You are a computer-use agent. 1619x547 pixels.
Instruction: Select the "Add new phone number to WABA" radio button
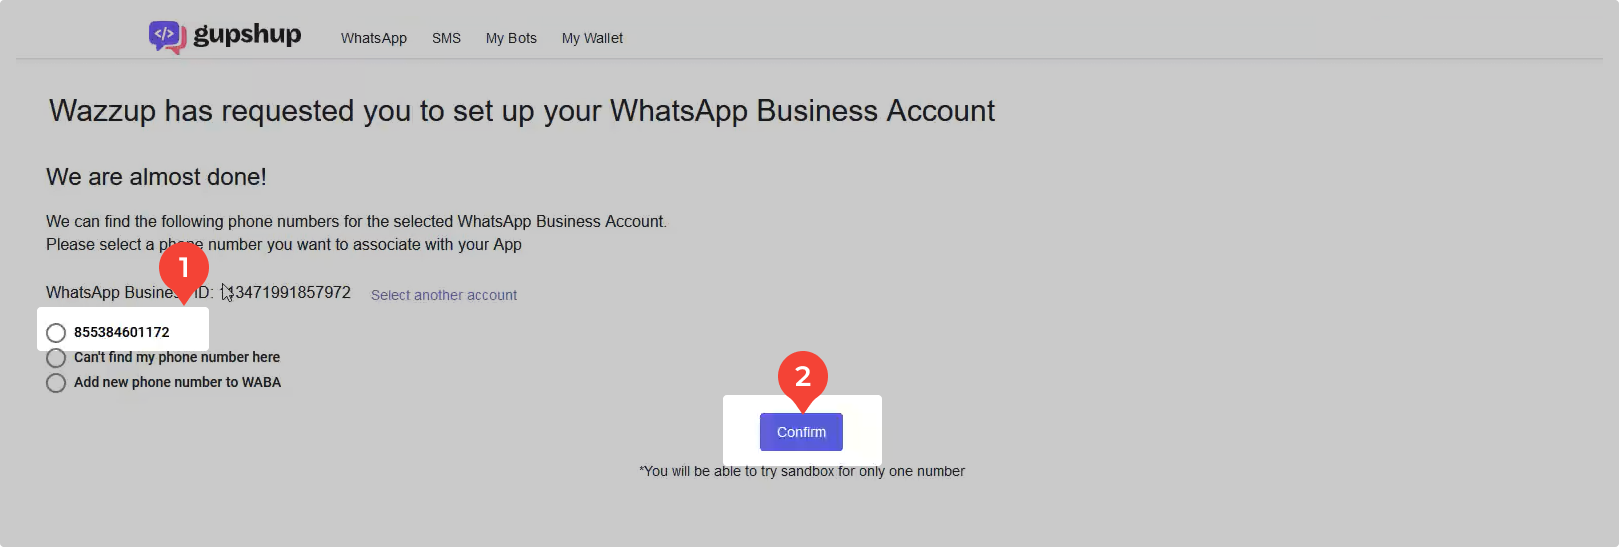(x=56, y=383)
